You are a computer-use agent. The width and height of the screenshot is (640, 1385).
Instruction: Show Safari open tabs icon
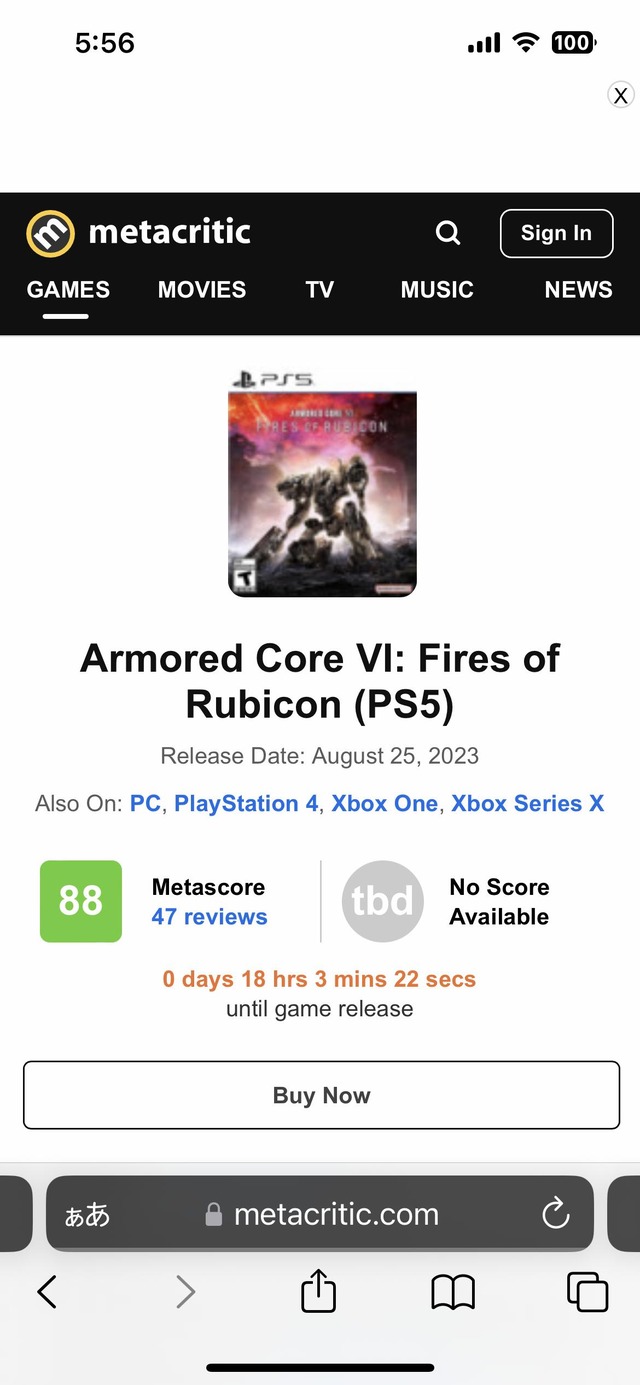pyautogui.click(x=587, y=1292)
